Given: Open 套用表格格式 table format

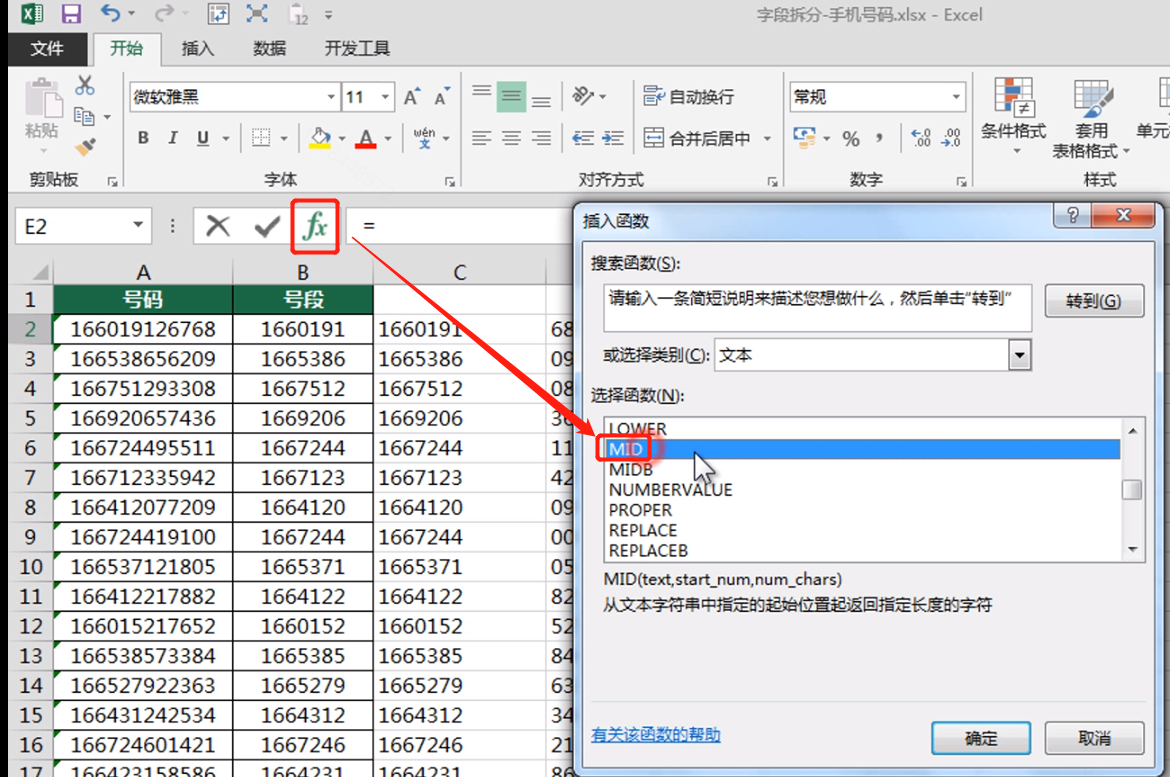Looking at the screenshot, I should [x=1091, y=118].
